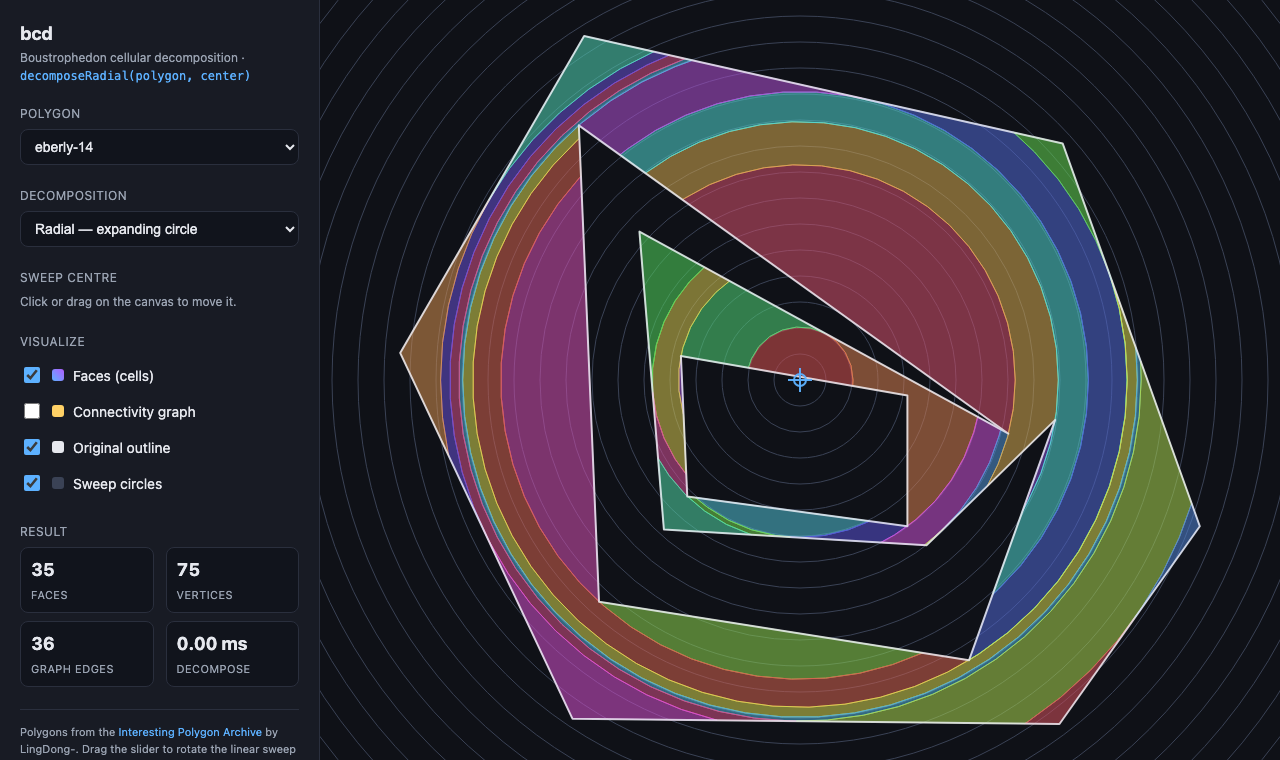Click the purple Faces (cells) color swatch
Screen dimensions: 1280x760
(x=58, y=376)
